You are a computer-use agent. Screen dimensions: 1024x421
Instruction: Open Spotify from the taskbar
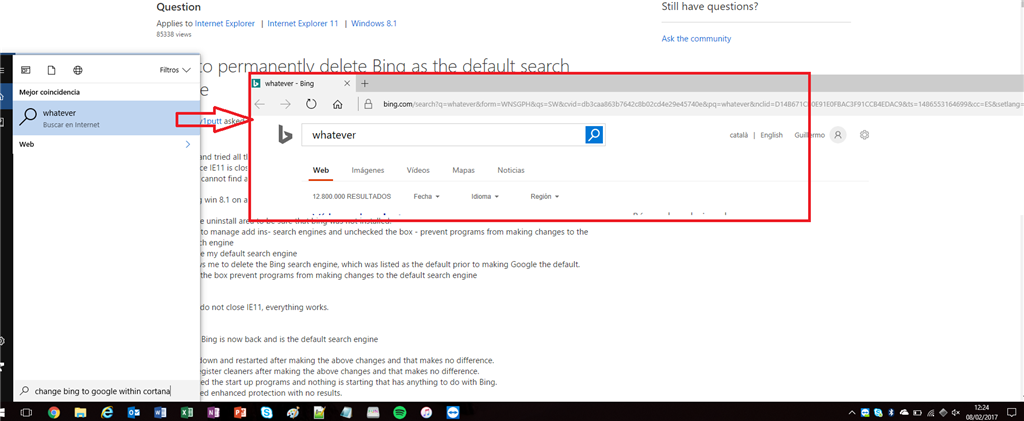399,413
